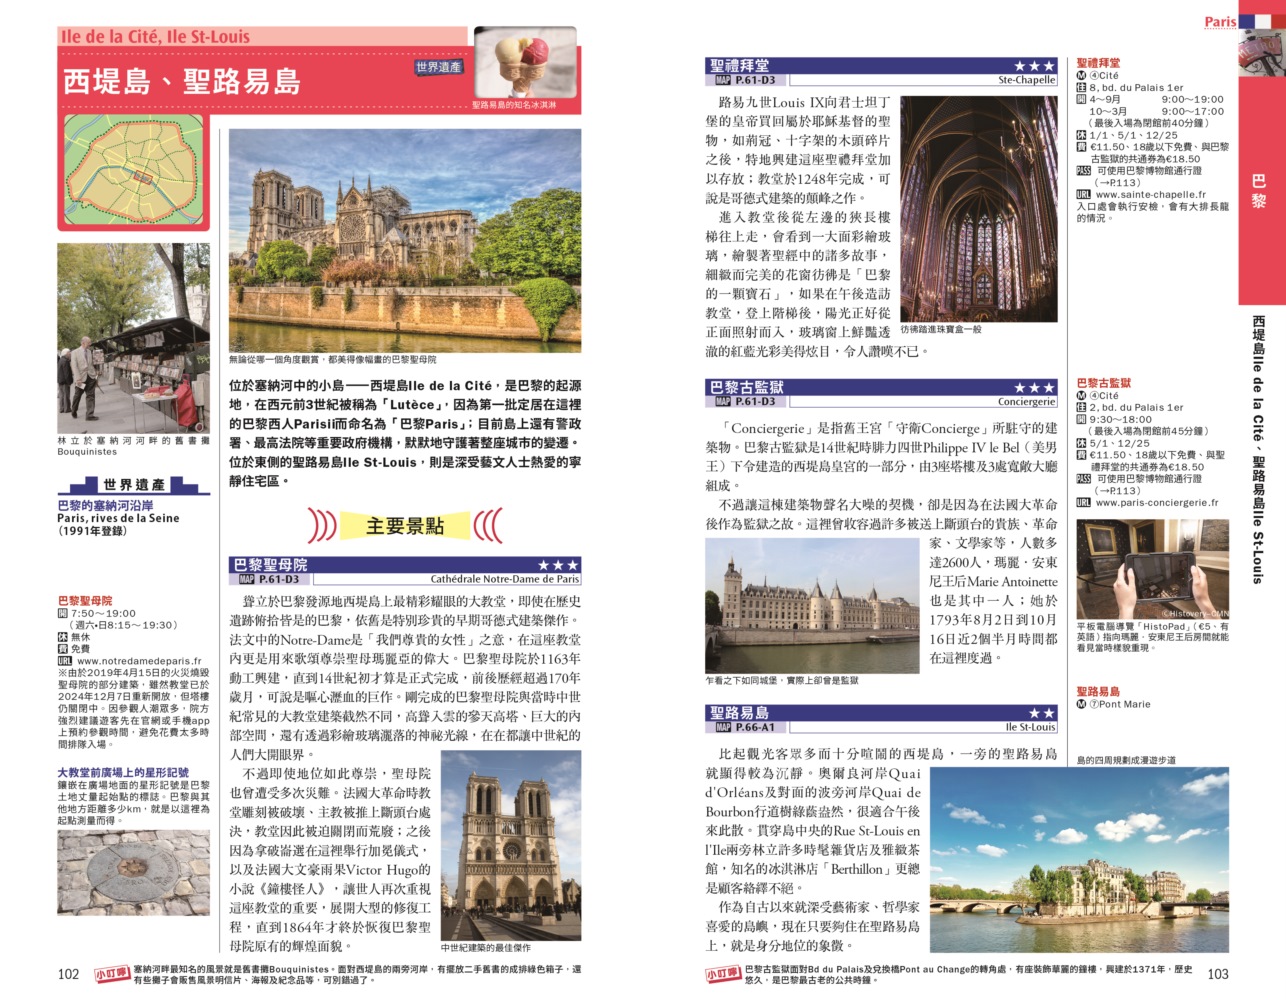Viewport: 1286px width, 1000px height.
Task: Click the 西堤島、聖路易島 page title
Action: click(x=182, y=81)
